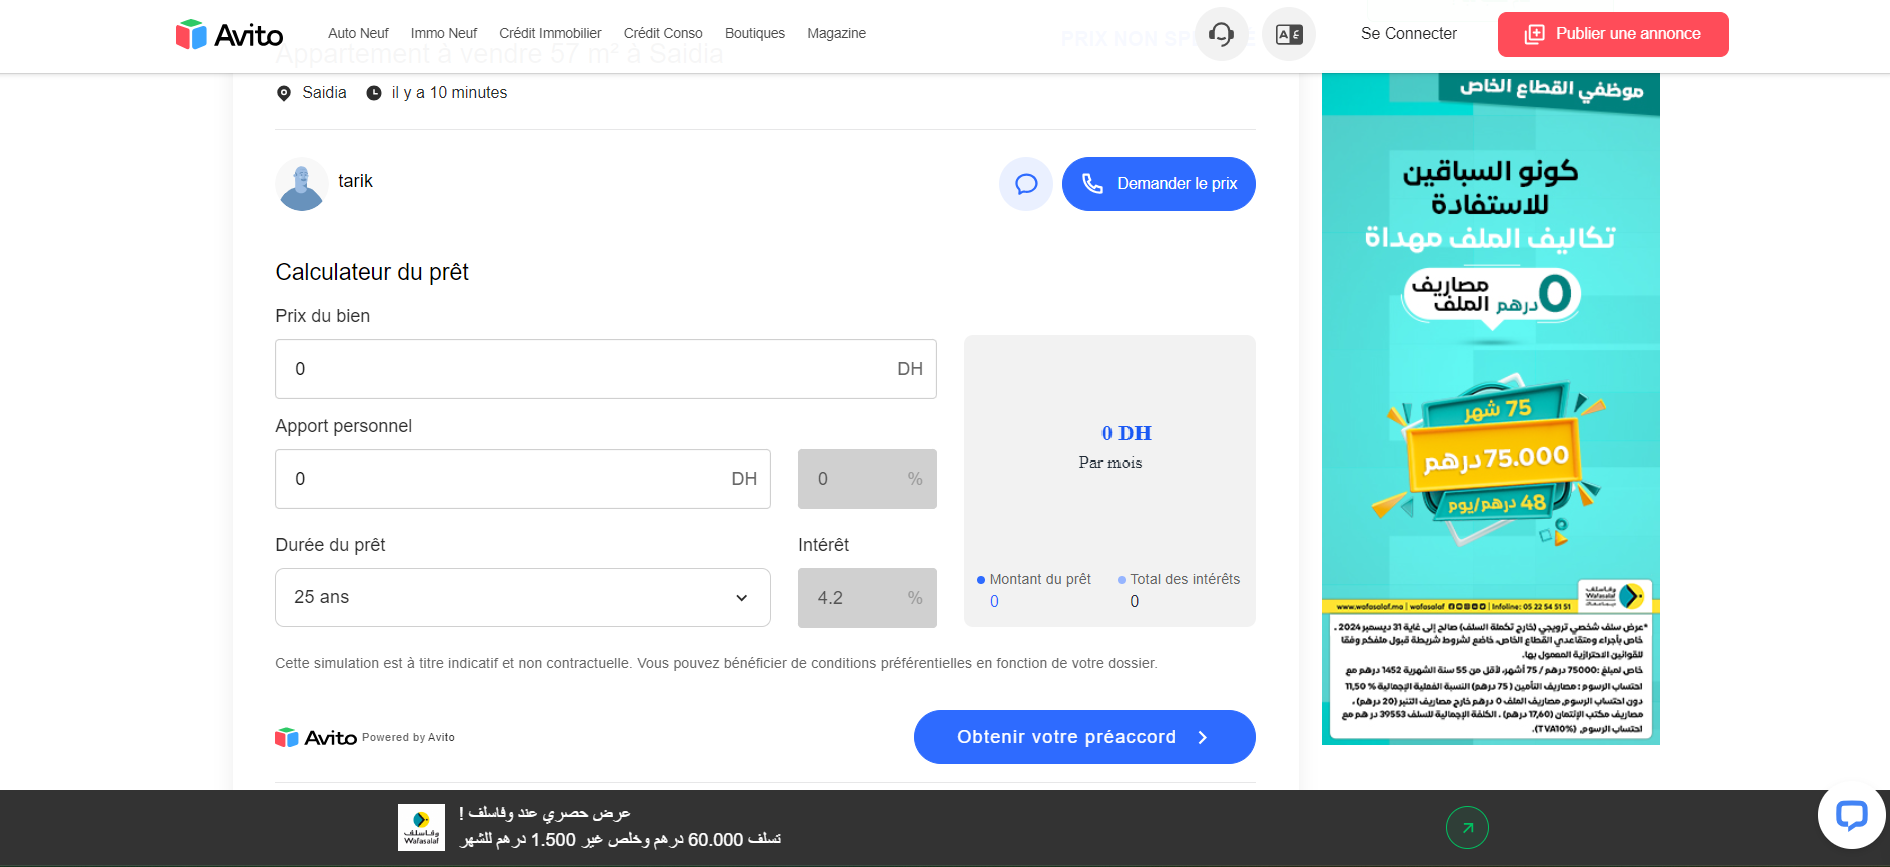Image resolution: width=1890 pixels, height=867 pixels.
Task: Open the live chat bubble widget
Action: pos(1852,815)
